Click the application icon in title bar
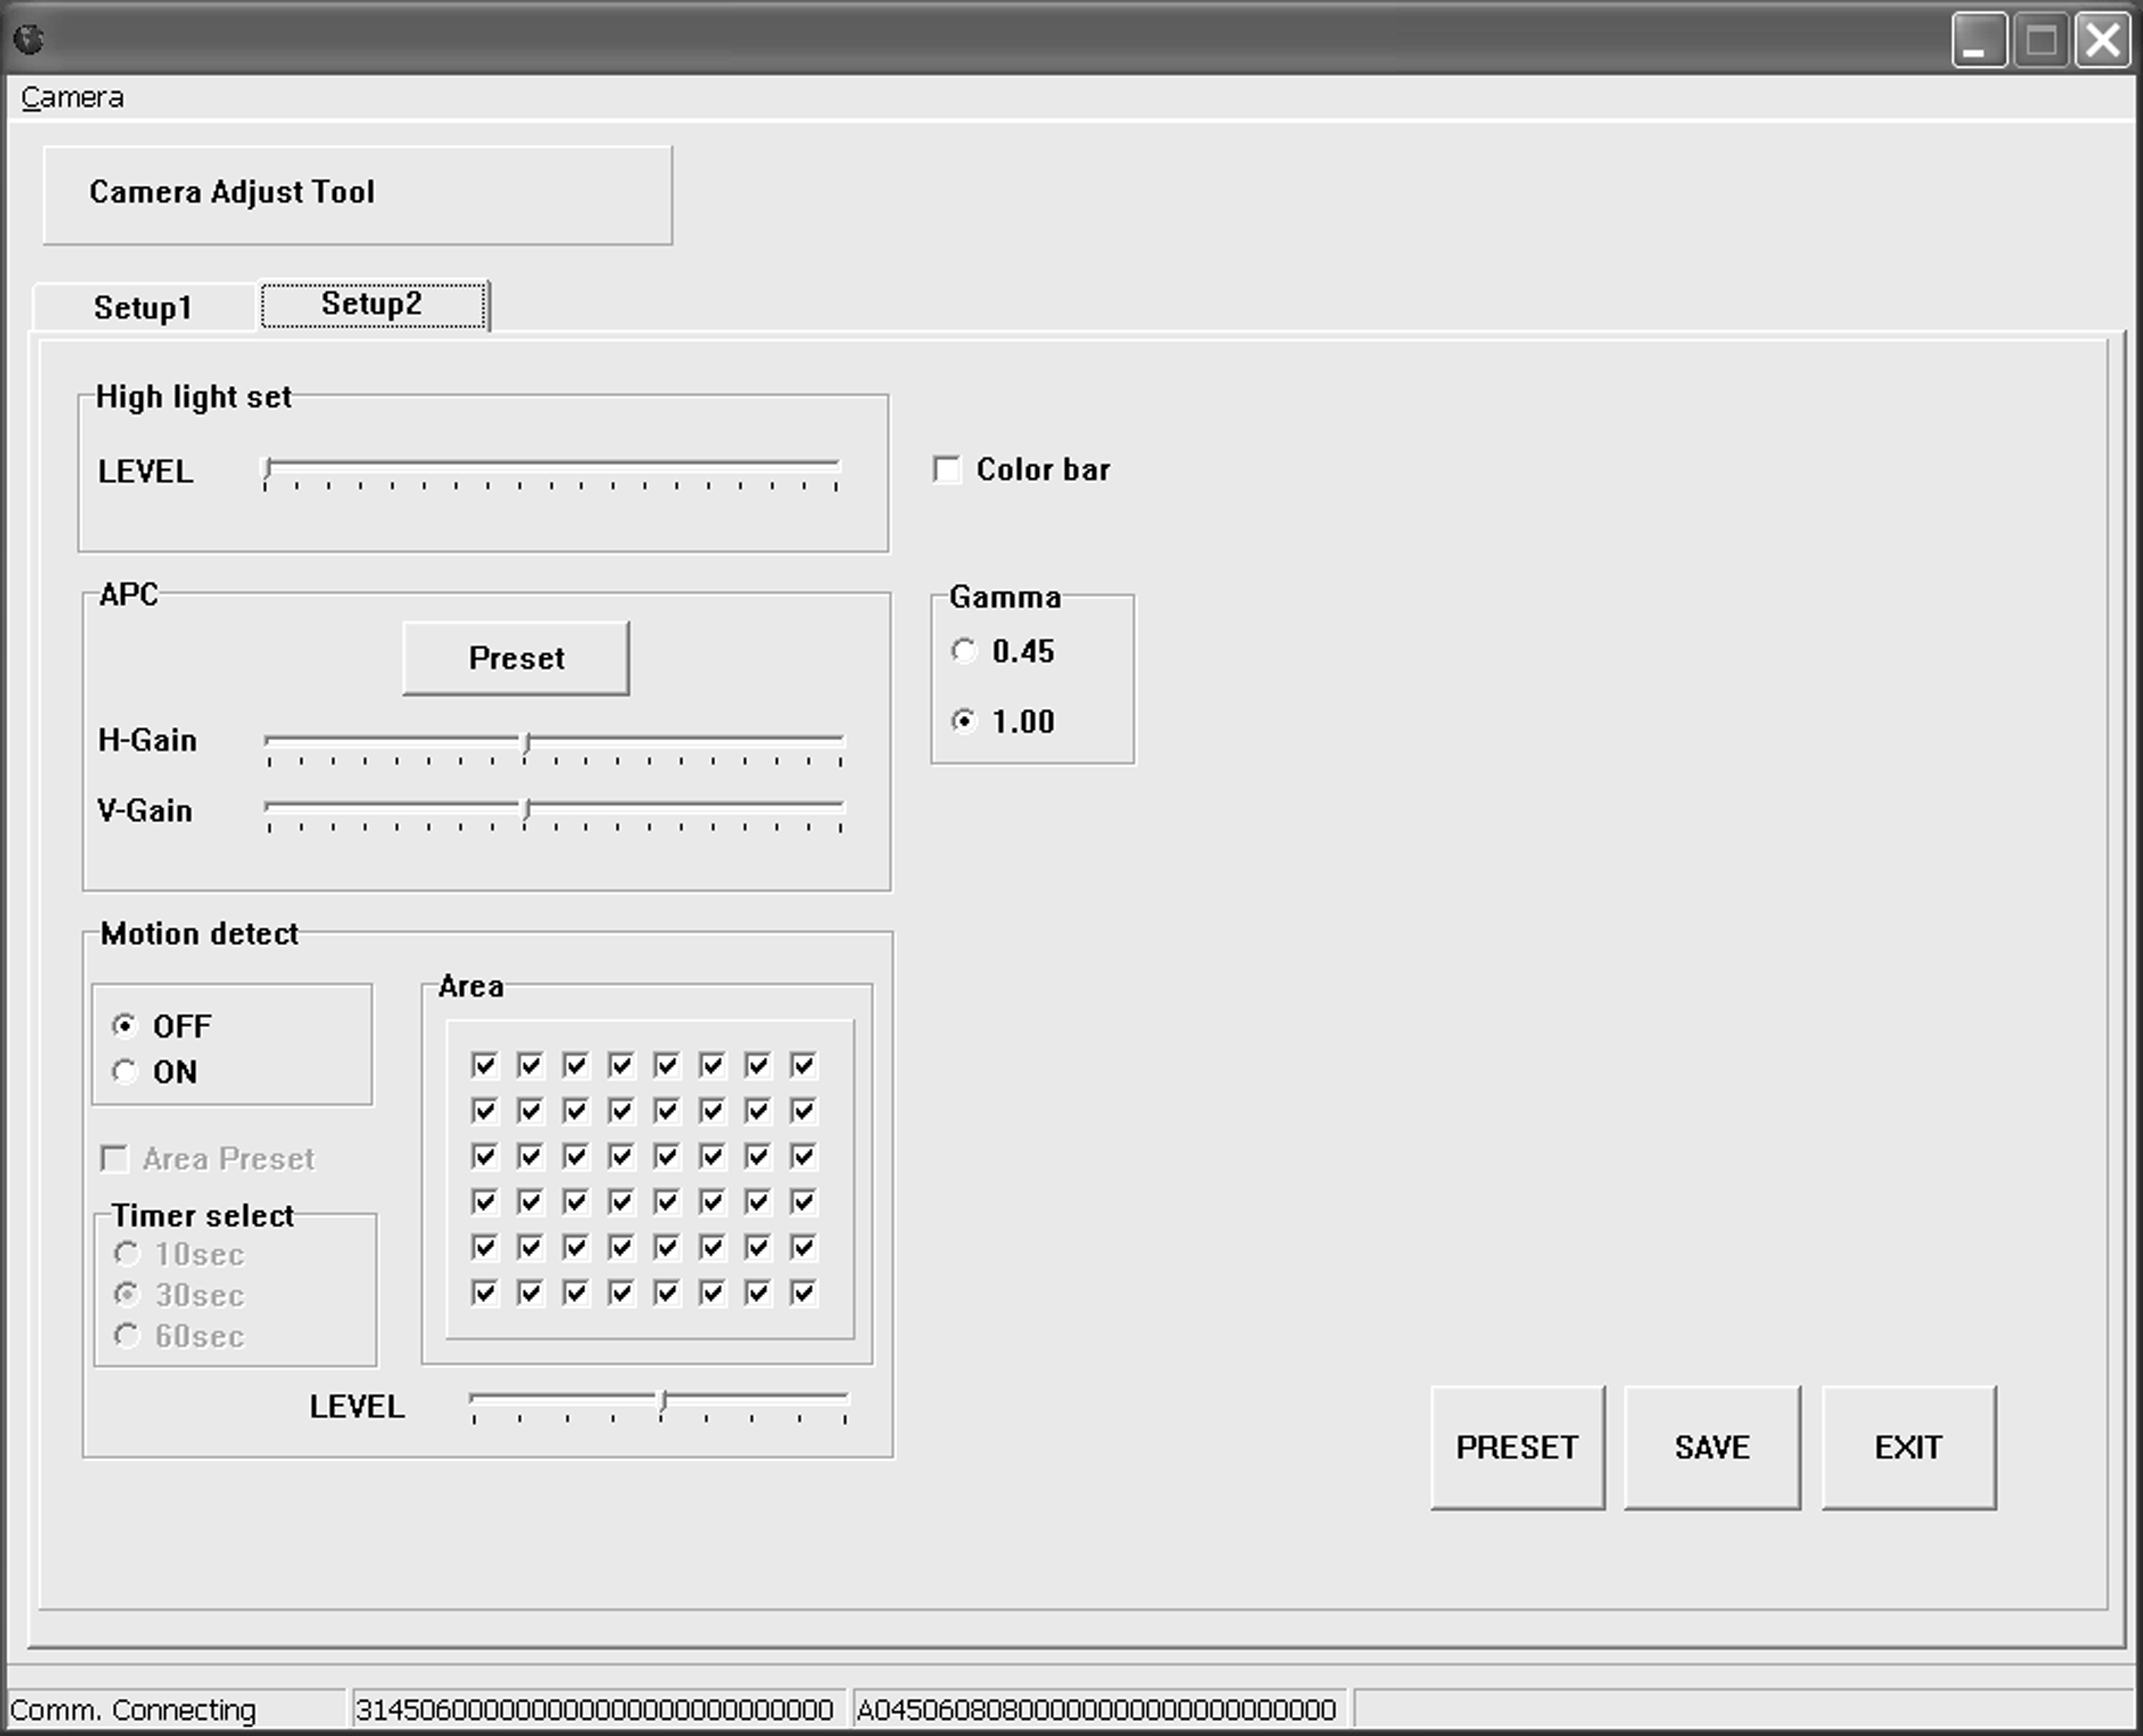This screenshot has width=2143, height=1736. 28,39
